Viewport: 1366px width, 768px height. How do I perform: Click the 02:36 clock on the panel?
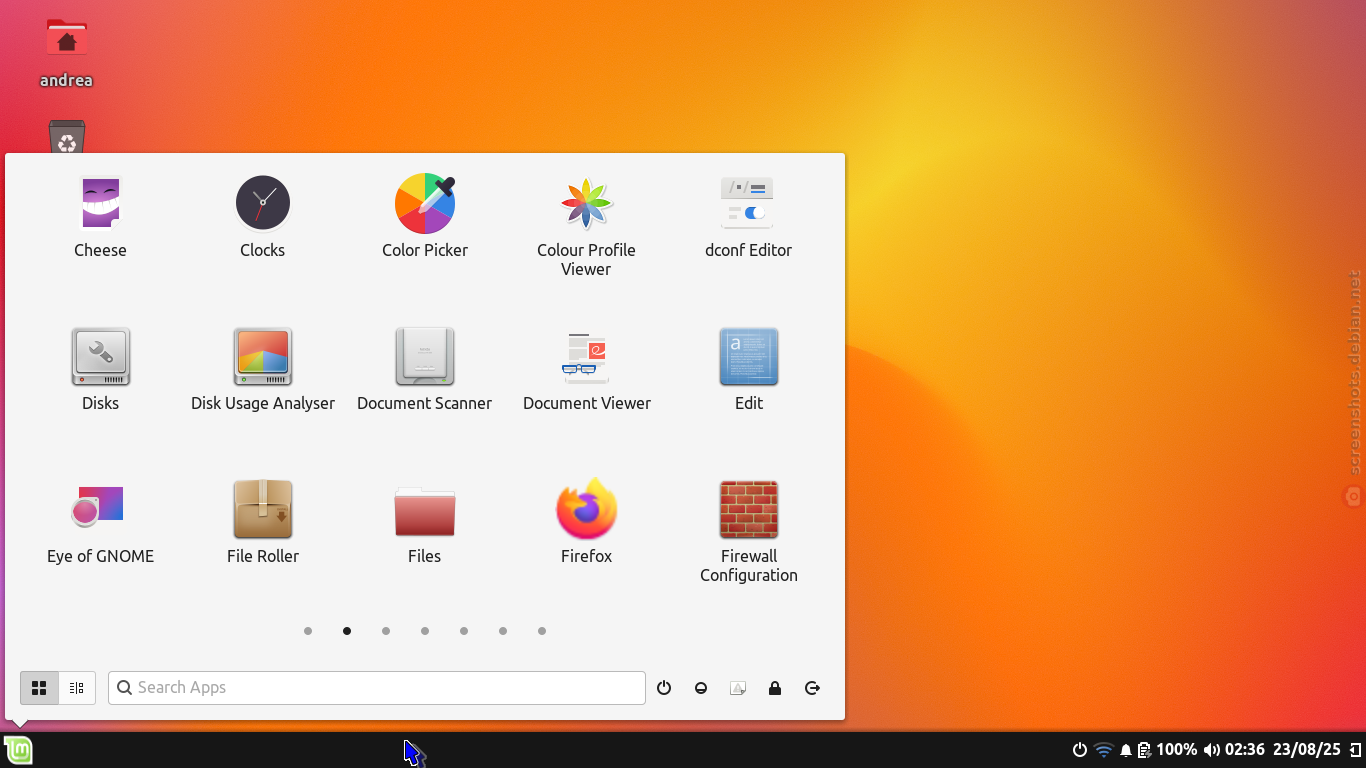[1245, 750]
